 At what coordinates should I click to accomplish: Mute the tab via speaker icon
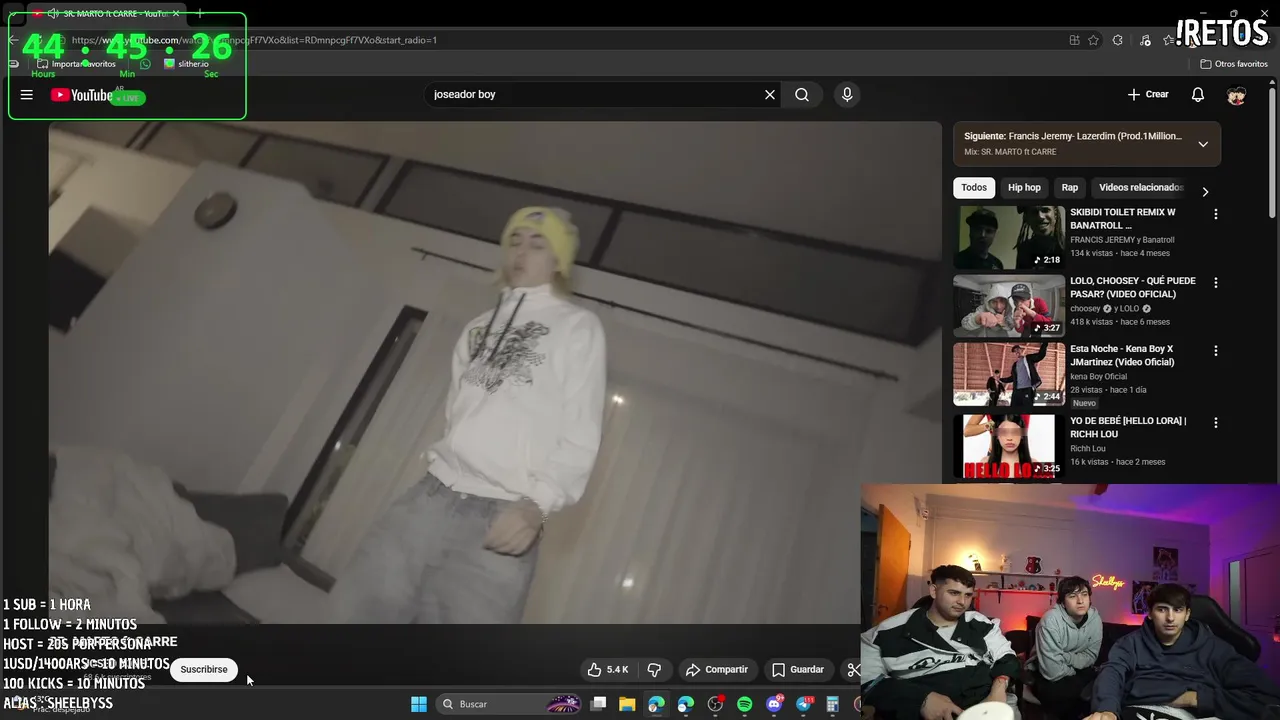tap(52, 13)
